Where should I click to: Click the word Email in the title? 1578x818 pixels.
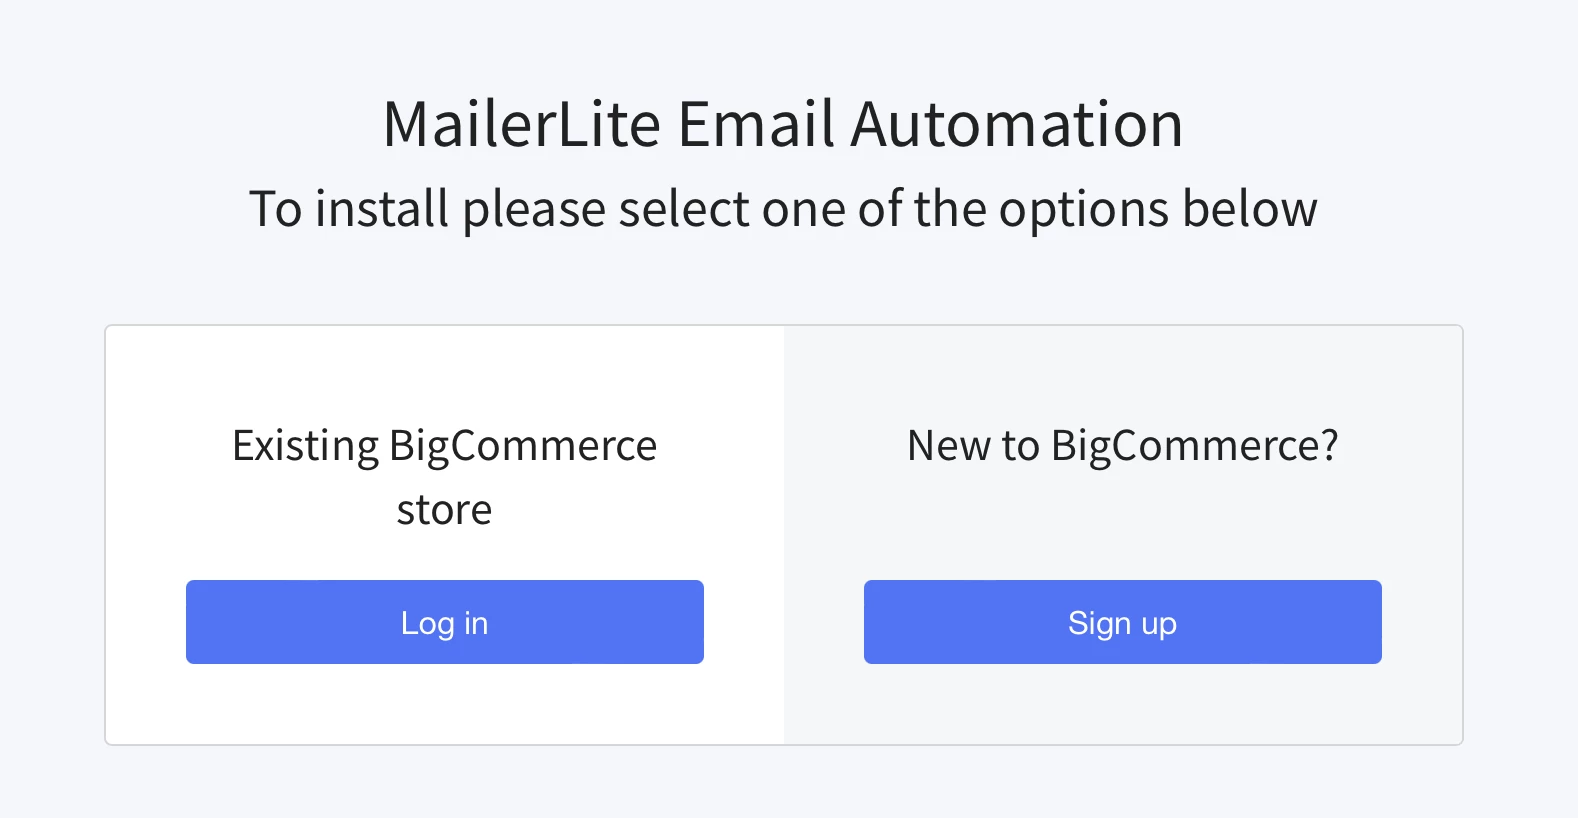click(x=756, y=124)
